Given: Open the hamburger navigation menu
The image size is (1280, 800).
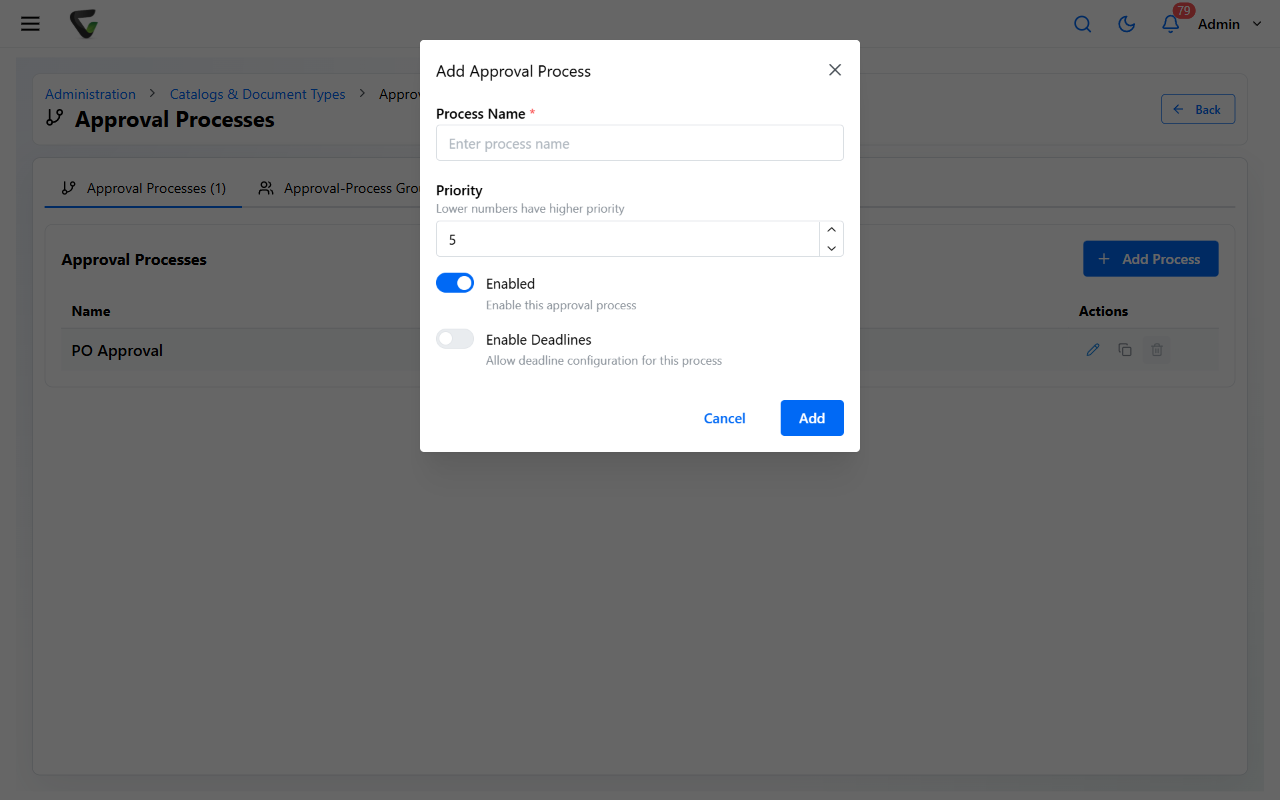Looking at the screenshot, I should (30, 24).
